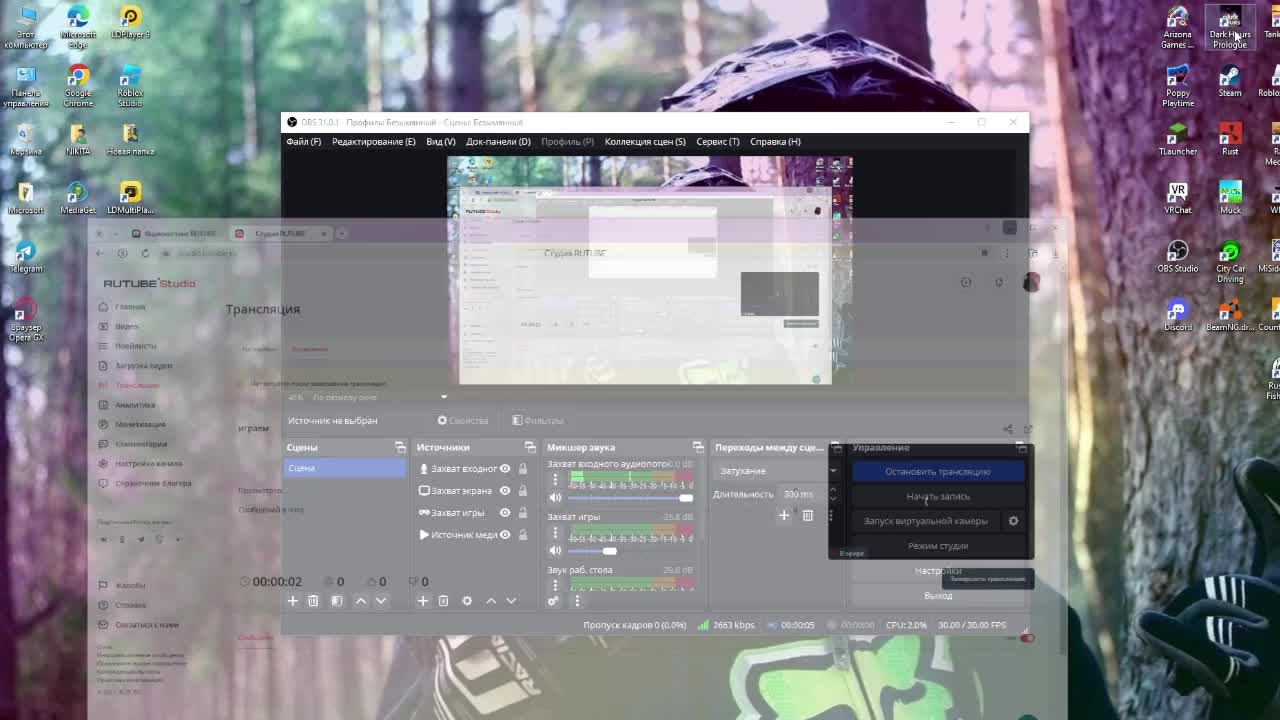Open advanced audio properties gears icon
The height and width of the screenshot is (720, 1280).
point(553,601)
